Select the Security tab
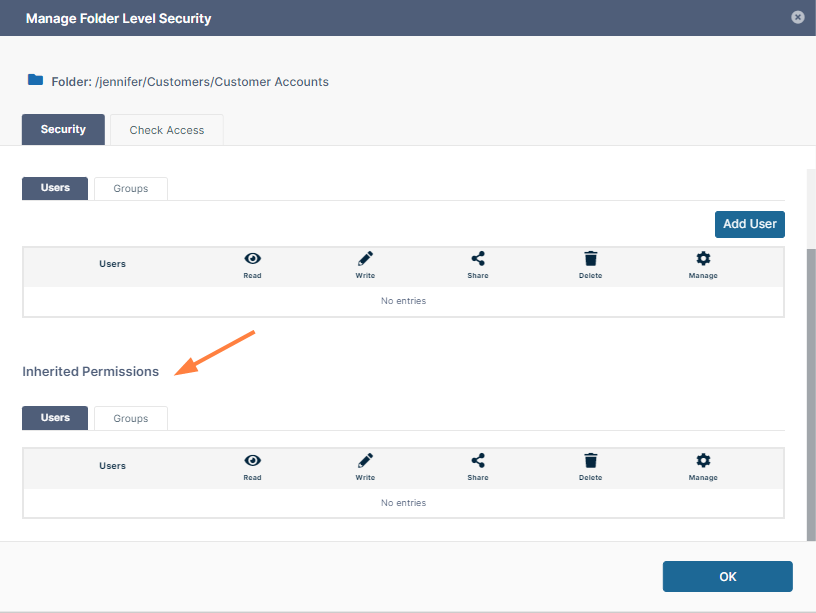This screenshot has width=816, height=613. click(x=63, y=129)
